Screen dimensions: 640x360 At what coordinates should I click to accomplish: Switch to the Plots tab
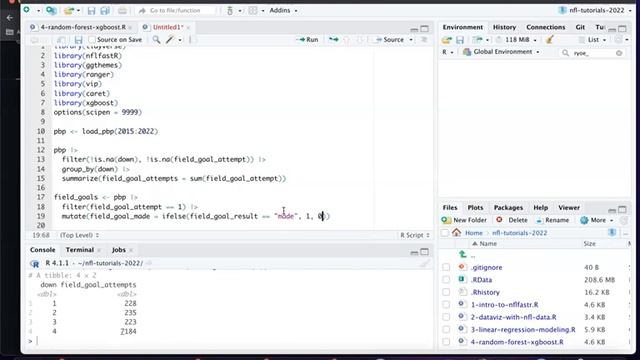(x=475, y=207)
